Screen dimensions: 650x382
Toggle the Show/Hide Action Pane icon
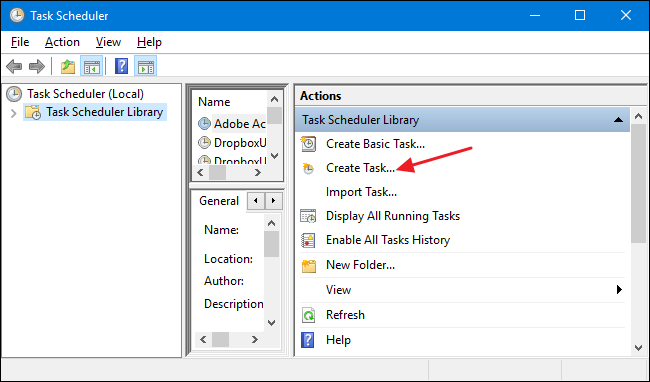pyautogui.click(x=146, y=66)
